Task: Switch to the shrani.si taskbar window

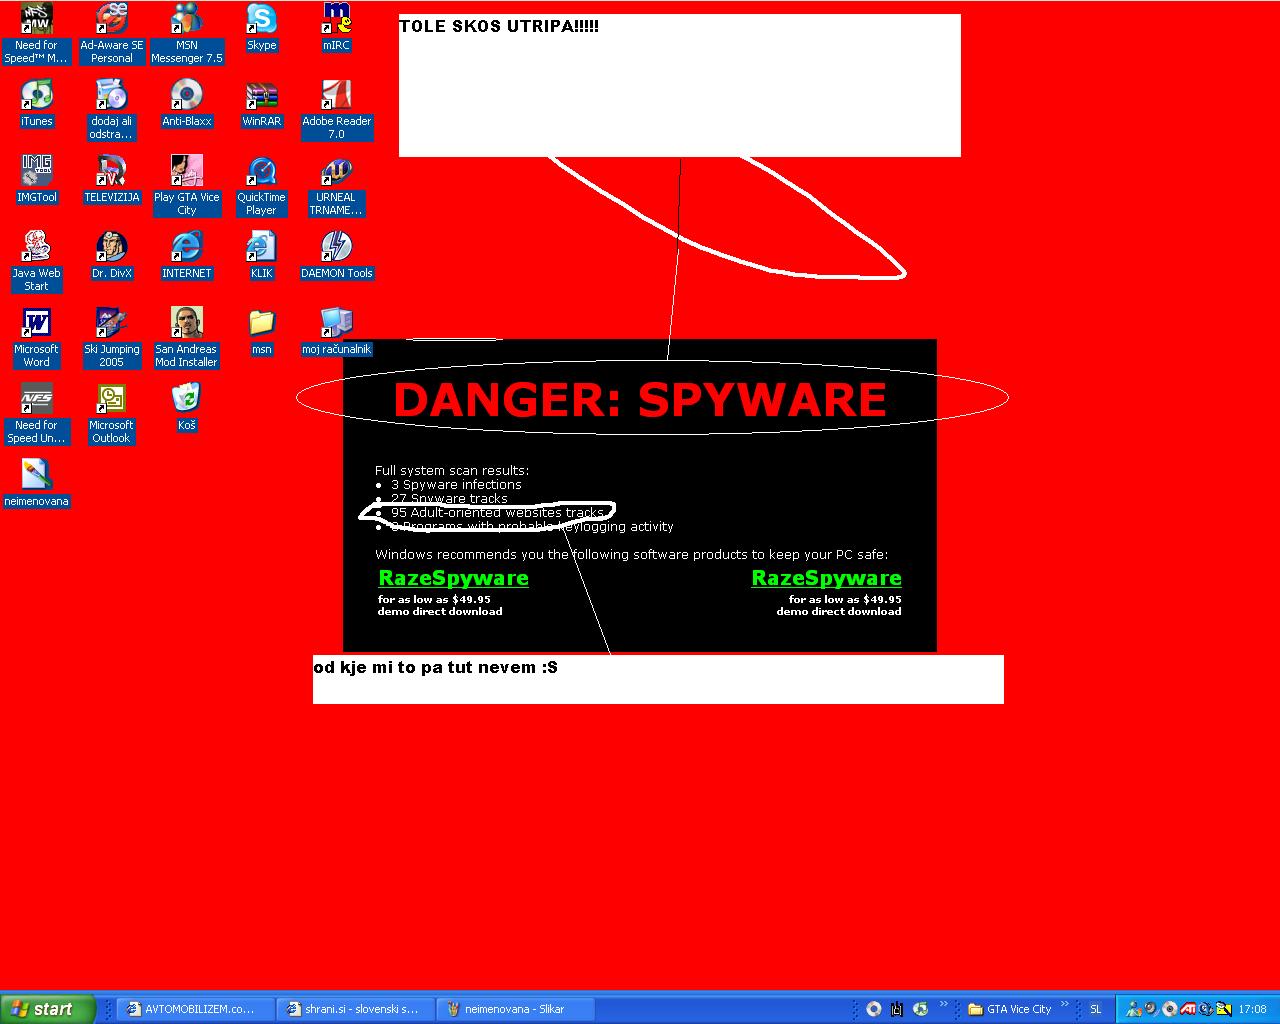Action: 354,1009
